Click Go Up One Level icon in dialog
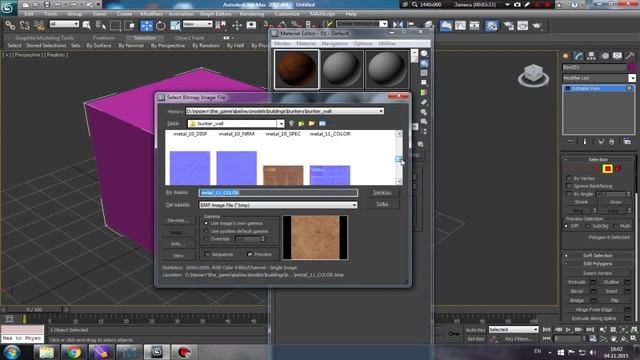This screenshot has height=360, width=640. pyautogui.click(x=301, y=123)
